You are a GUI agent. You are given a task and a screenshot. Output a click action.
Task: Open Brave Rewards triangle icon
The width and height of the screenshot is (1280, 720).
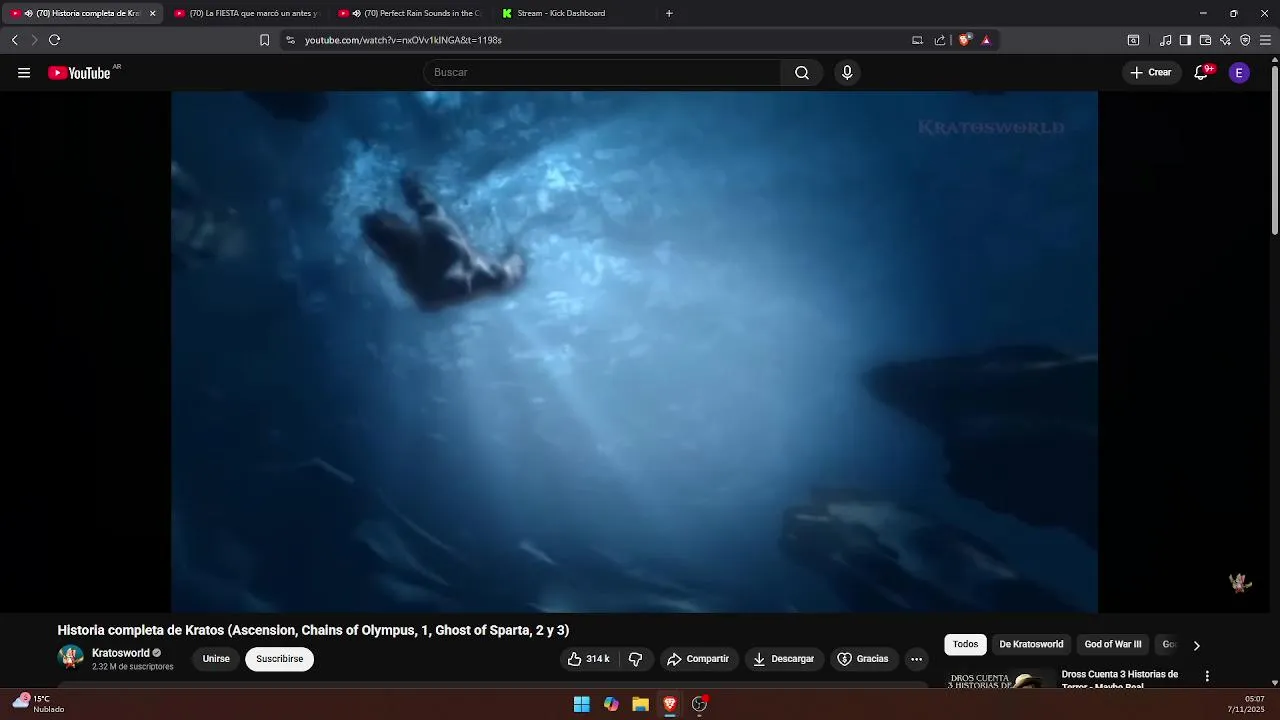pos(986,40)
